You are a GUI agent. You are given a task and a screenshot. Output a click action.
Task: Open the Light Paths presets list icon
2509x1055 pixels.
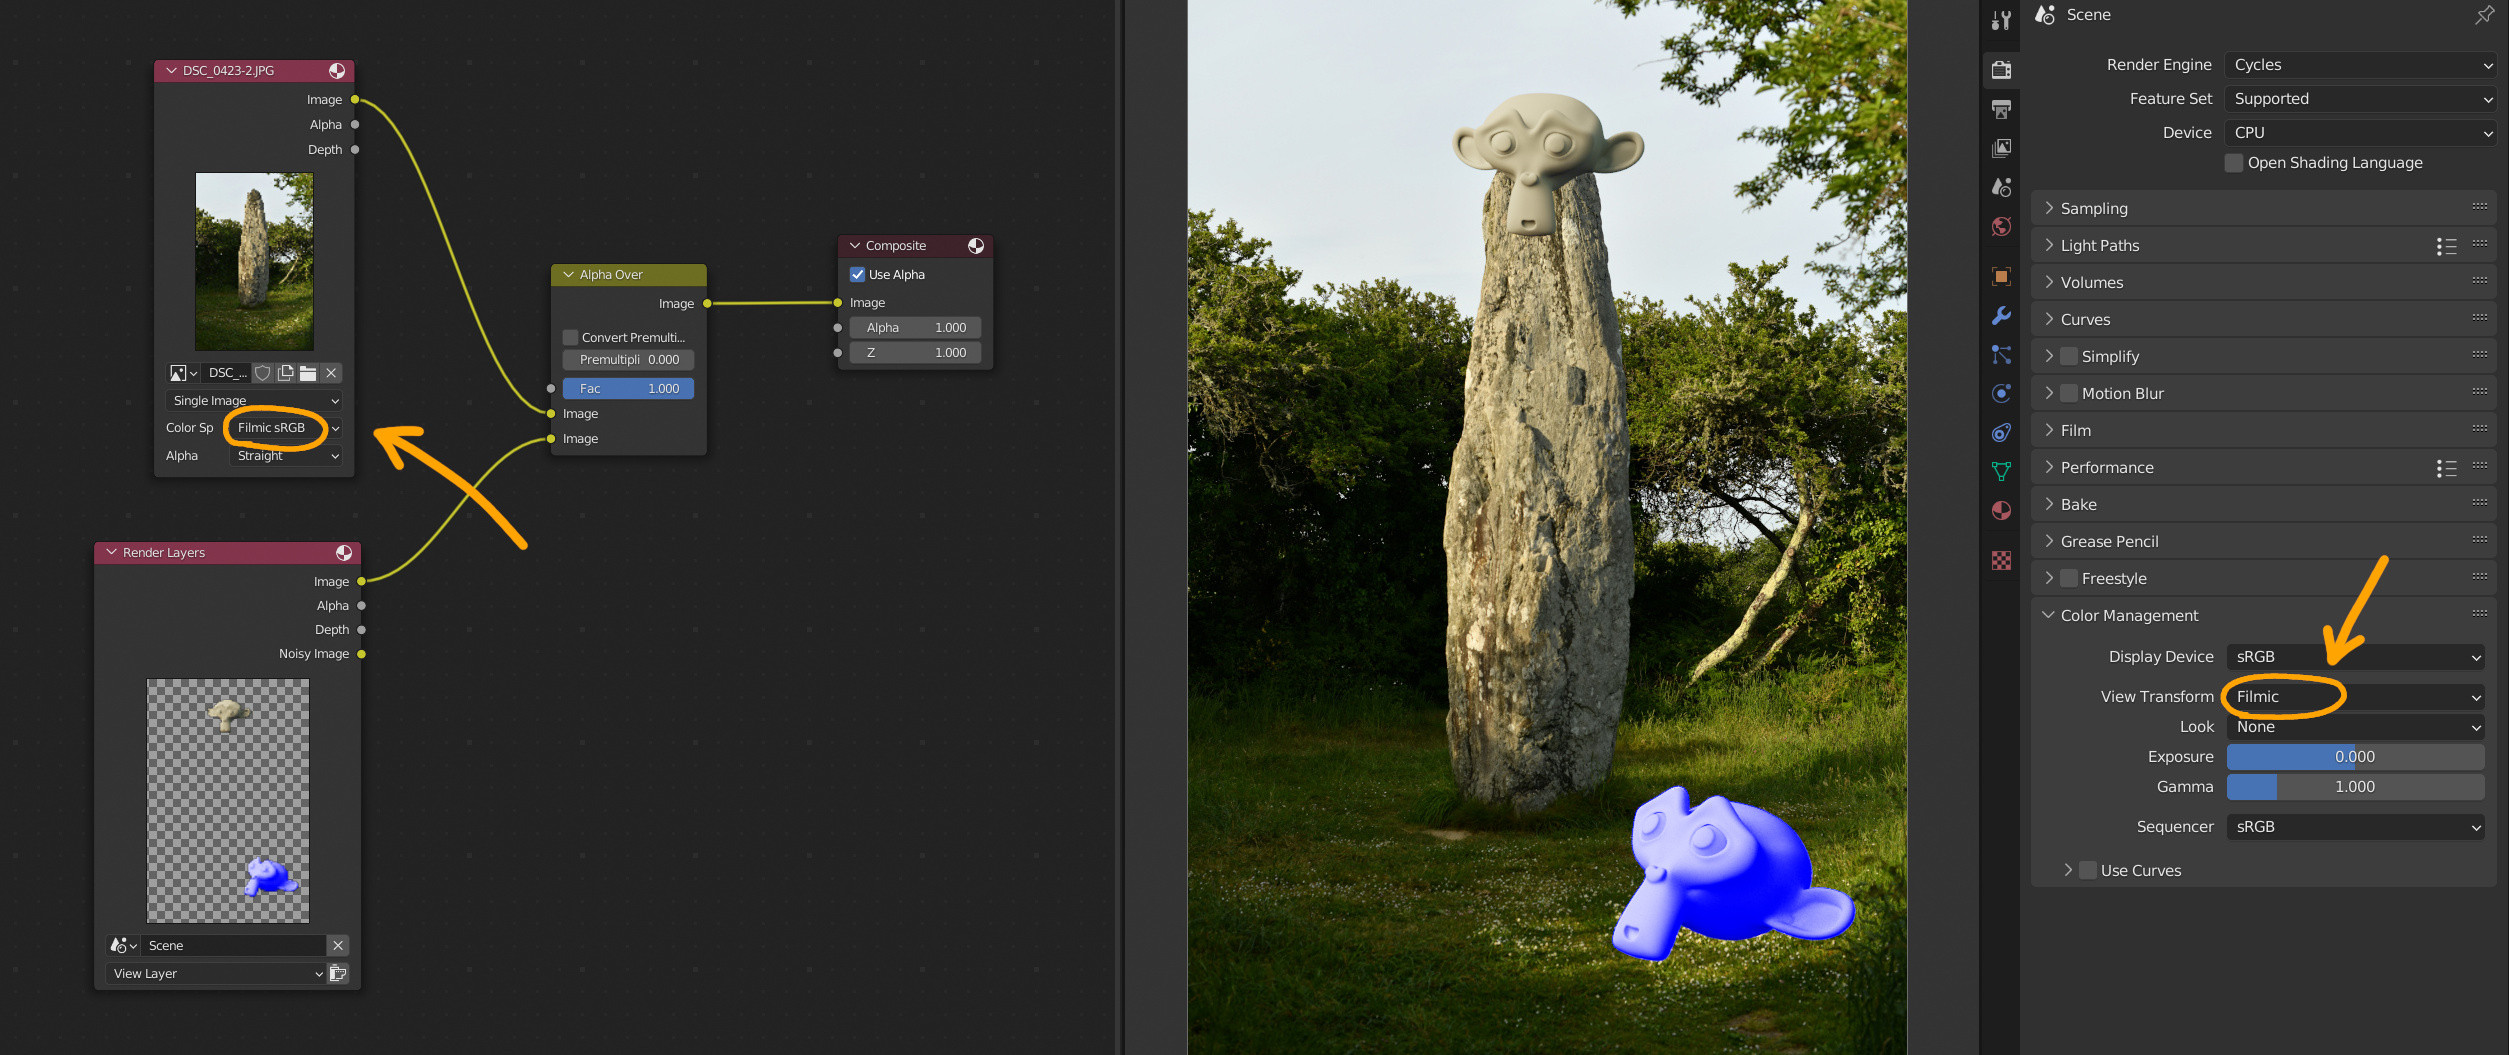point(2446,246)
